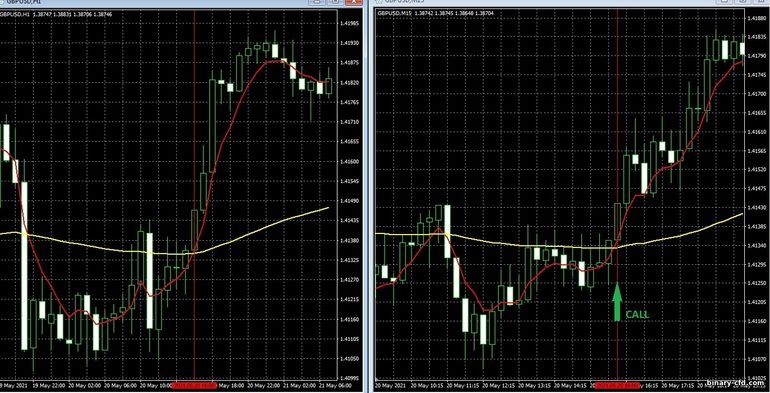This screenshot has width=770, height=393.
Task: Click time label 20 May 12:15
Action: click(499, 386)
